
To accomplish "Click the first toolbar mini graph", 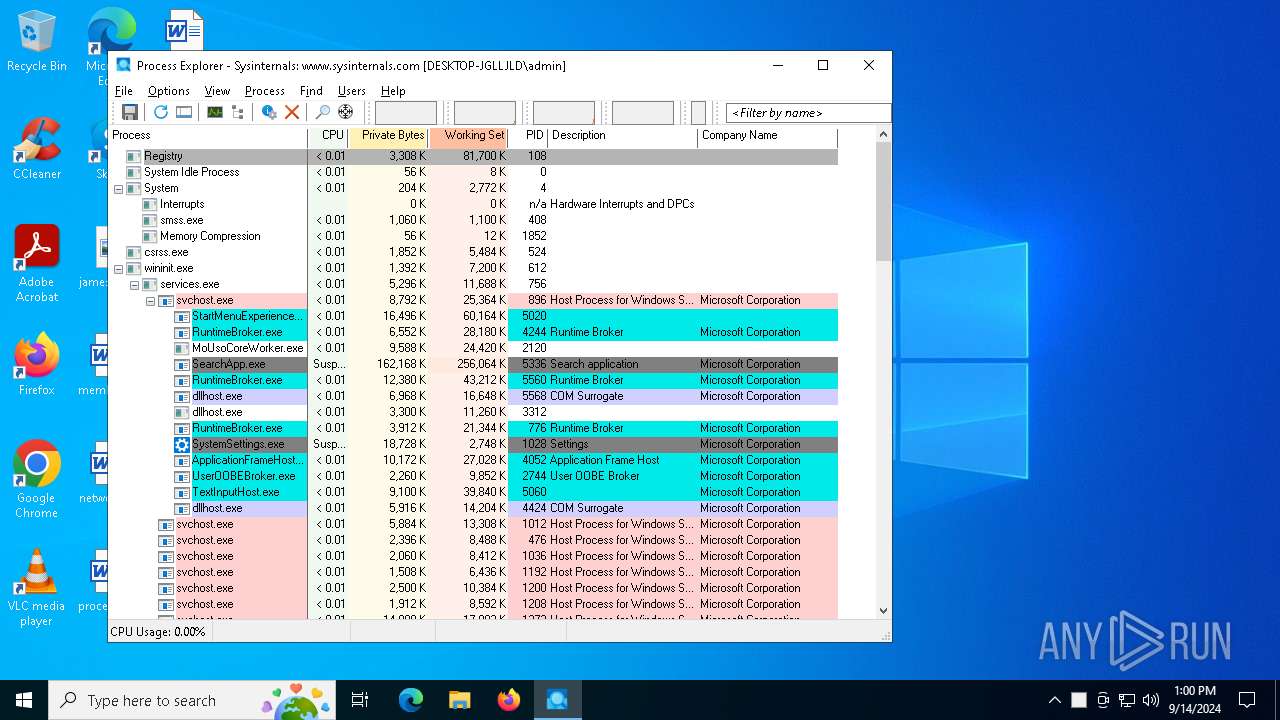I will coord(405,113).
